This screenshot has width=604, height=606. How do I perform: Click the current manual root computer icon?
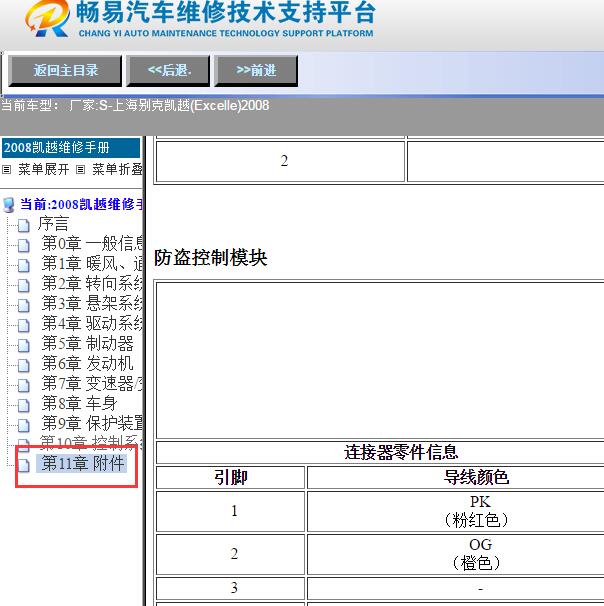[9, 205]
